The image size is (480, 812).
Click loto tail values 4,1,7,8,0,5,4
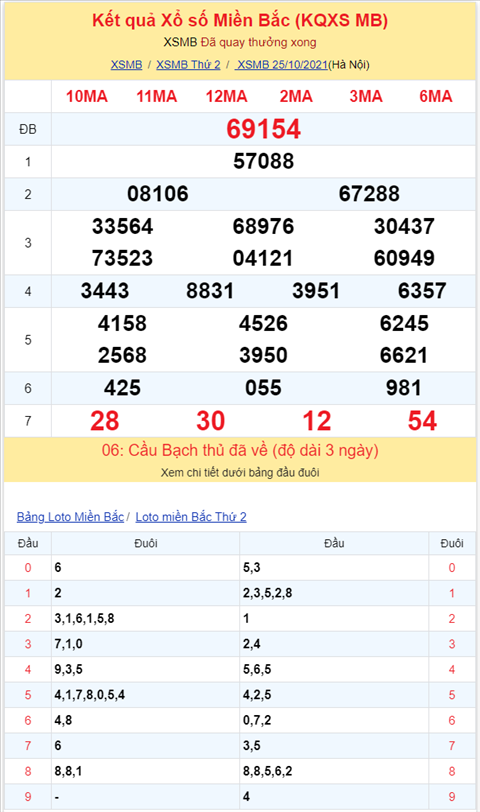click(90, 695)
